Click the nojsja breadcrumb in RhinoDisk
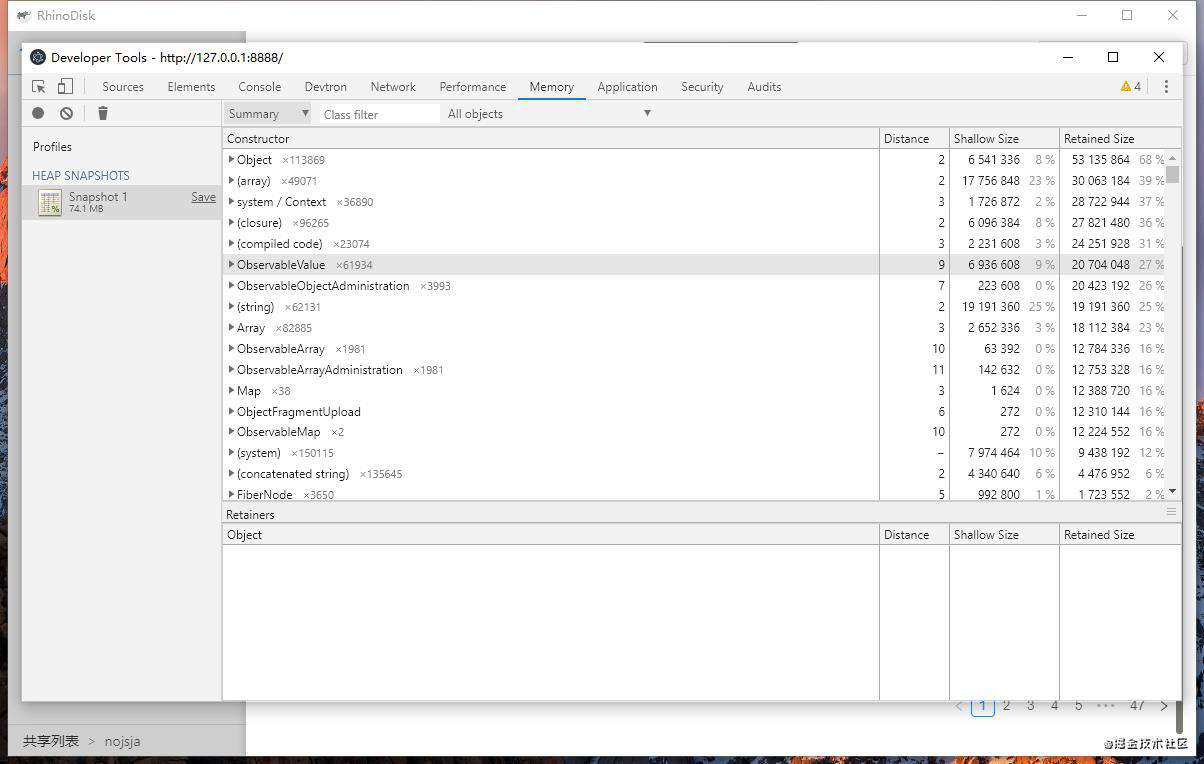1204x764 pixels. (x=122, y=741)
